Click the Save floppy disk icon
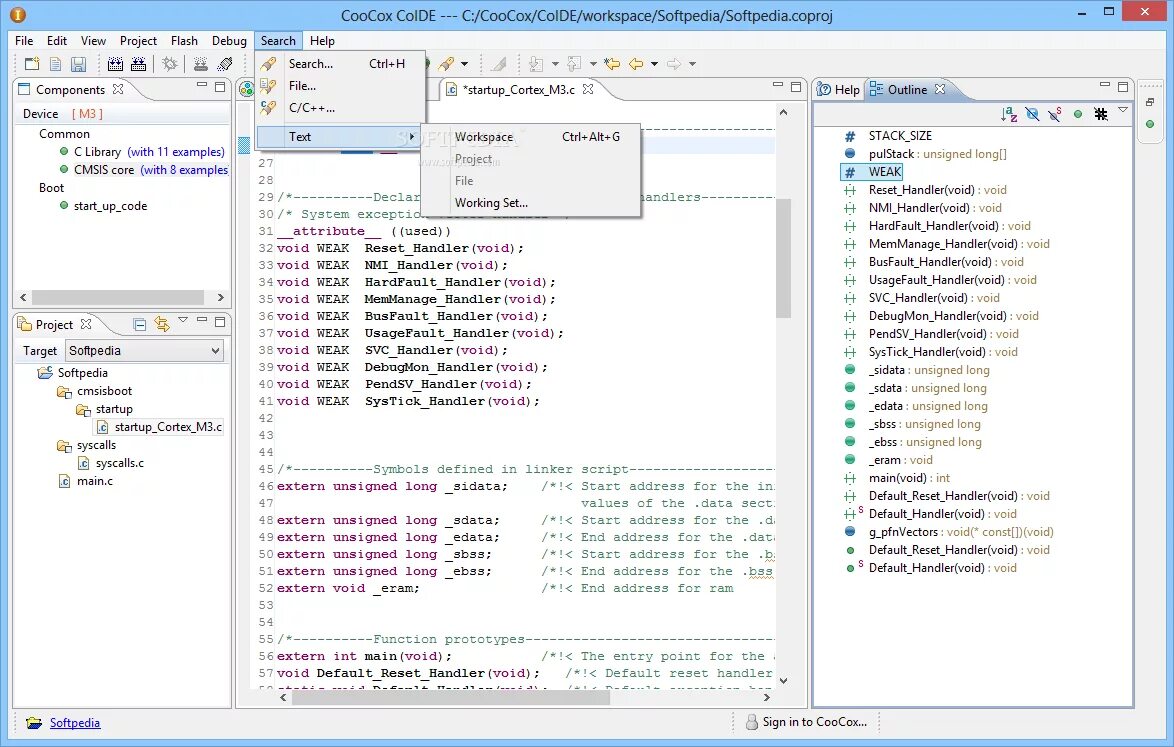Image resolution: width=1174 pixels, height=747 pixels. (x=79, y=64)
